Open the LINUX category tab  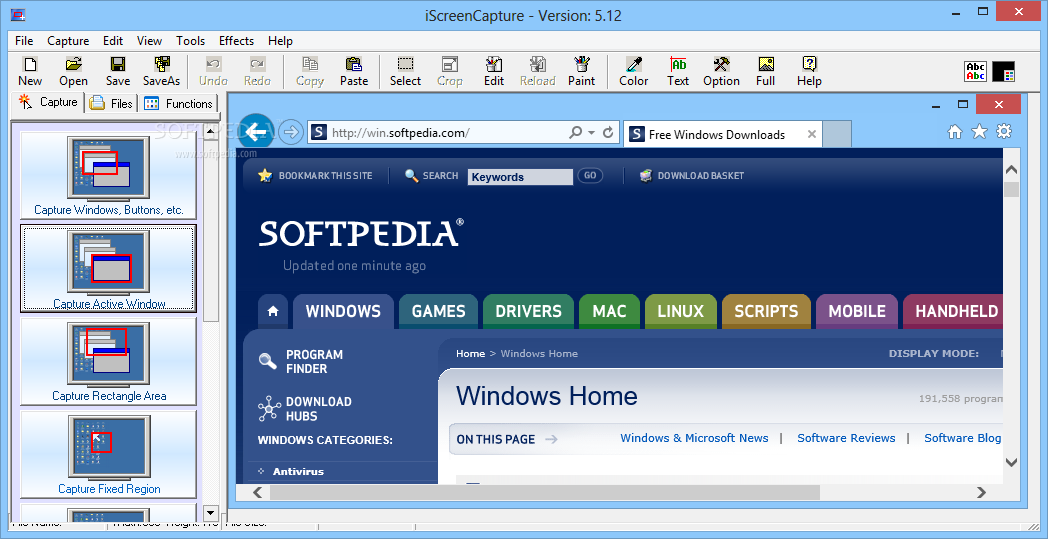pyautogui.click(x=680, y=311)
